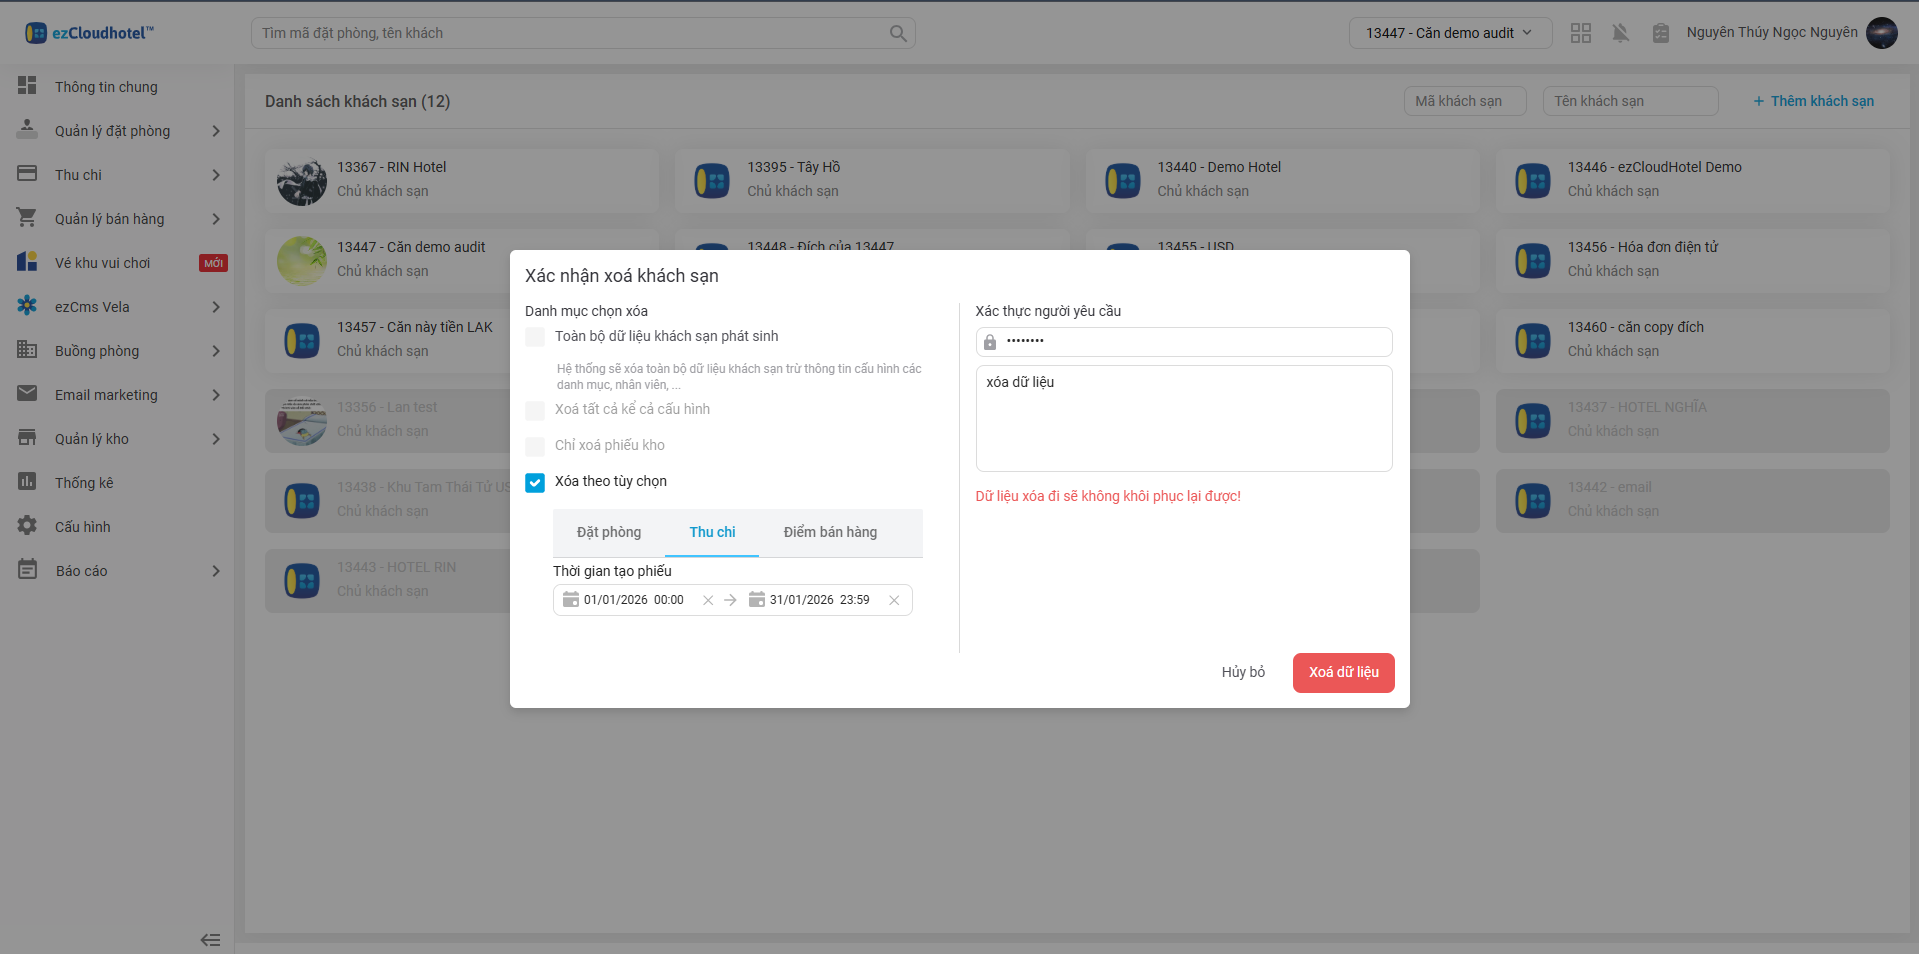
Task: Clear the end date with X icon
Action: (x=894, y=600)
